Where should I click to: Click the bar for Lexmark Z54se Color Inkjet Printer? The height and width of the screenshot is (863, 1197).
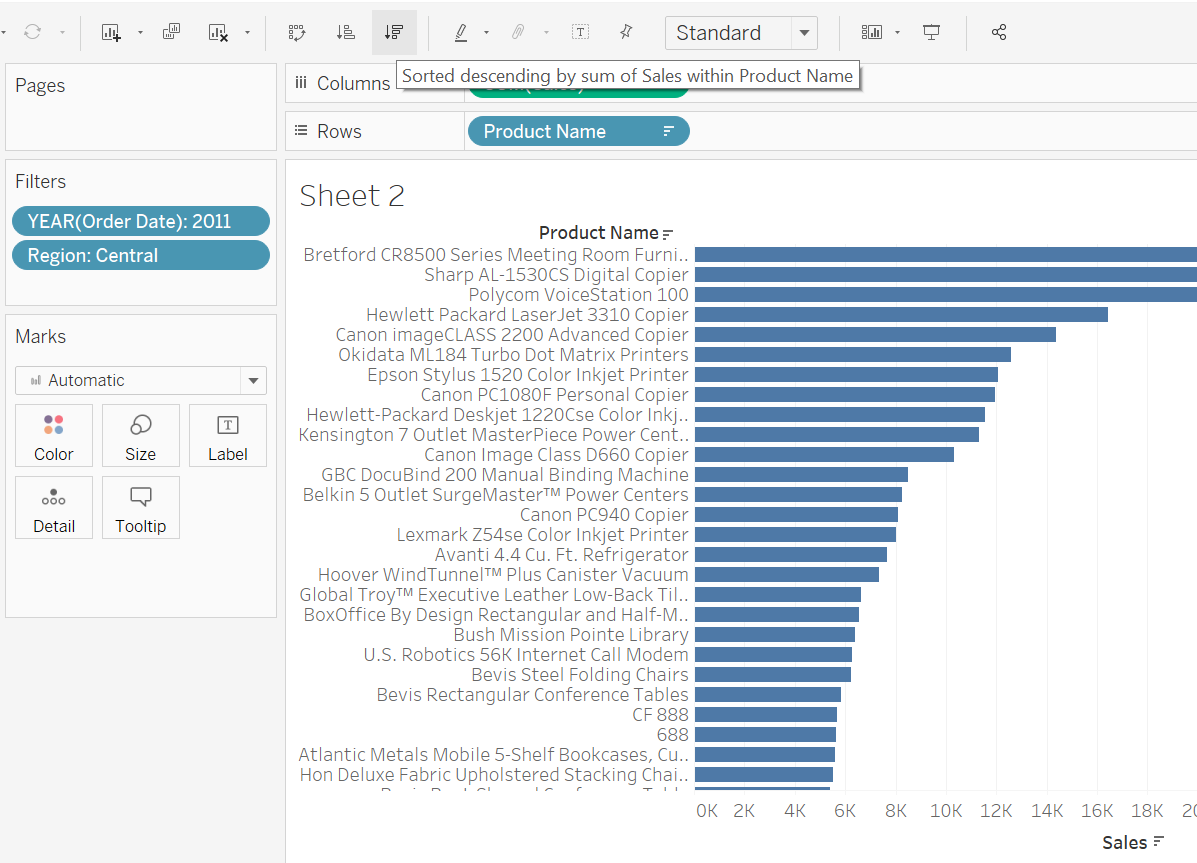coord(795,535)
